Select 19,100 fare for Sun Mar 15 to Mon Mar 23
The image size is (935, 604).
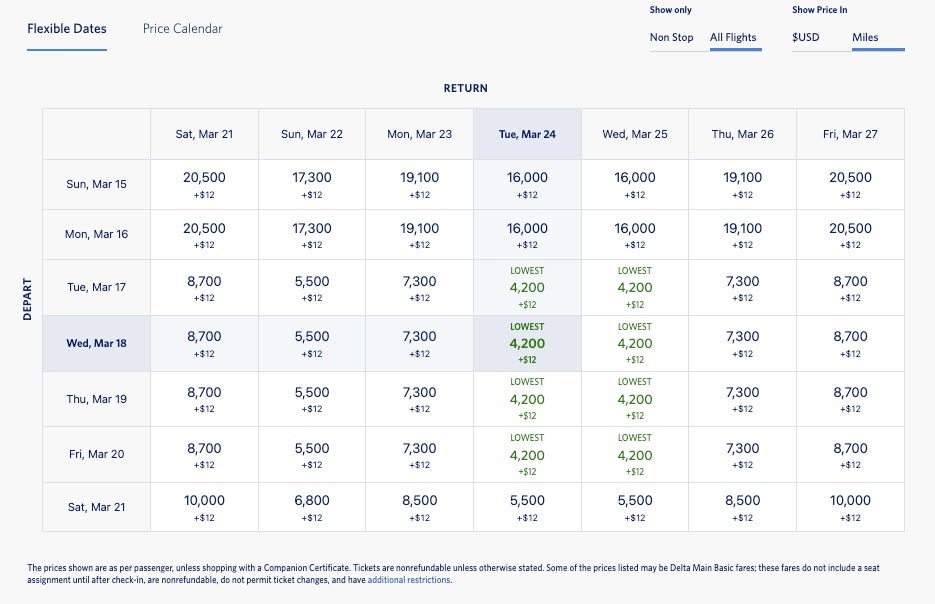pos(419,184)
